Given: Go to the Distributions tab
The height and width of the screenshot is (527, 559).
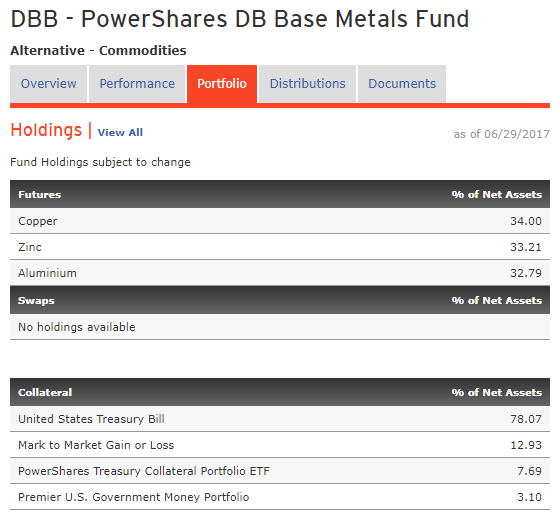Looking at the screenshot, I should [307, 84].
